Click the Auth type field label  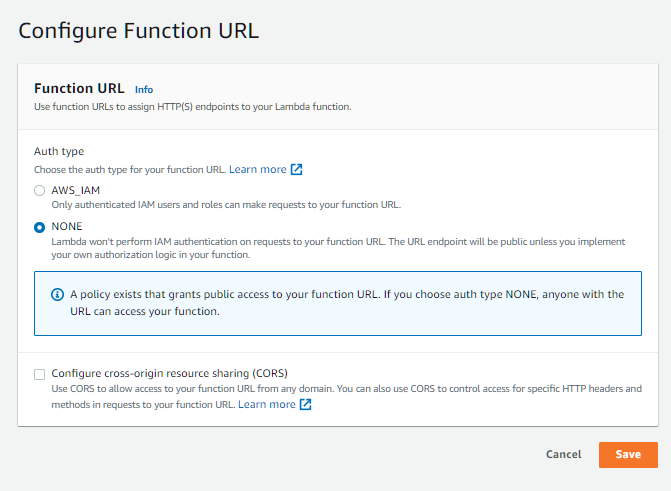pos(59,151)
